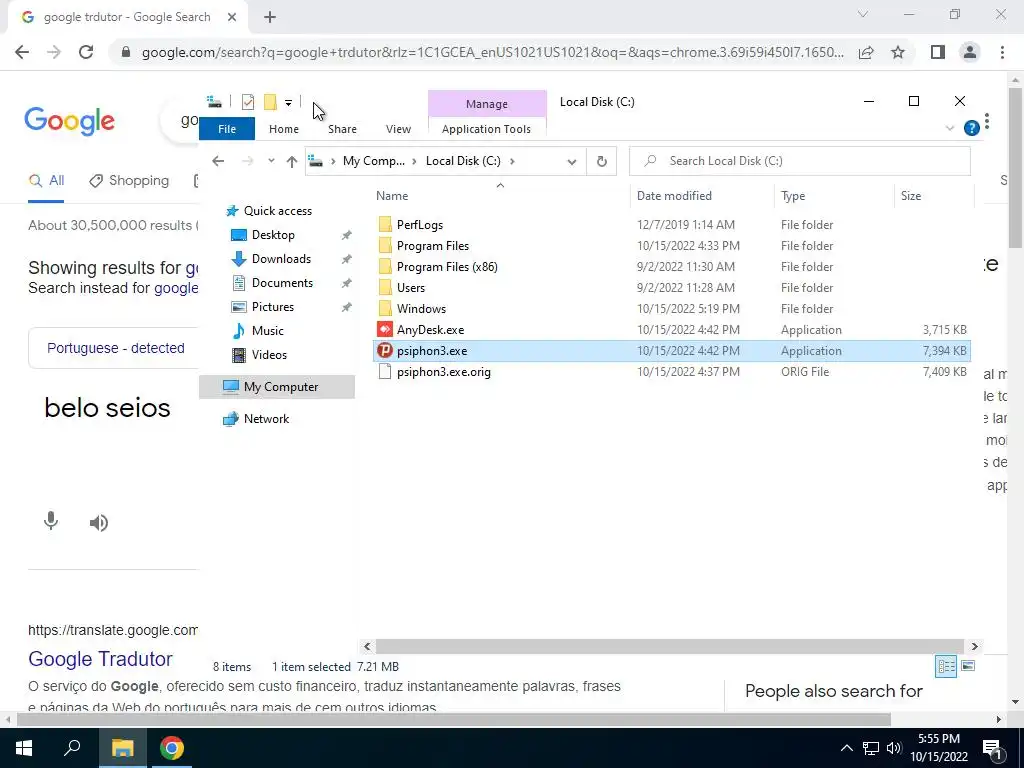Go back in File Explorer
The image size is (1024, 768).
point(218,161)
